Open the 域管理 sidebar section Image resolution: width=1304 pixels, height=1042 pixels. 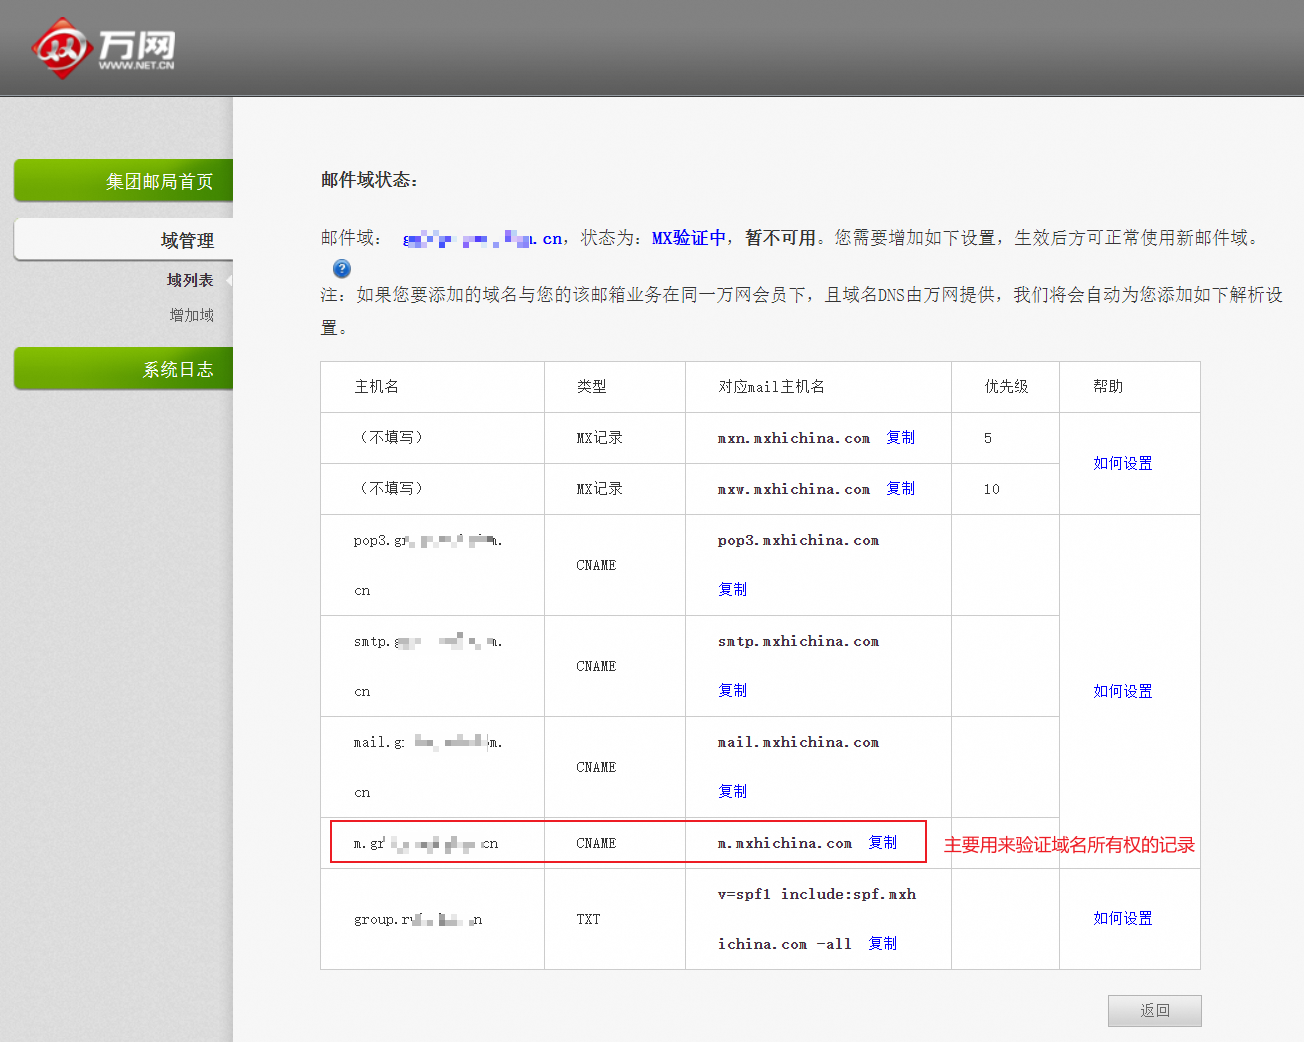(x=124, y=240)
